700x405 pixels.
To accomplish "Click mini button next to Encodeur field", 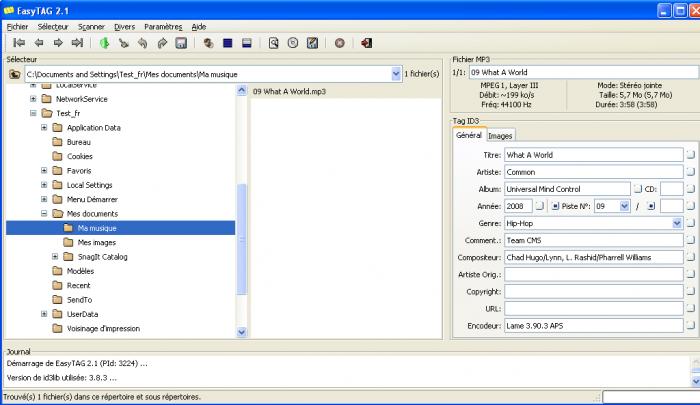I will pyautogui.click(x=691, y=326).
